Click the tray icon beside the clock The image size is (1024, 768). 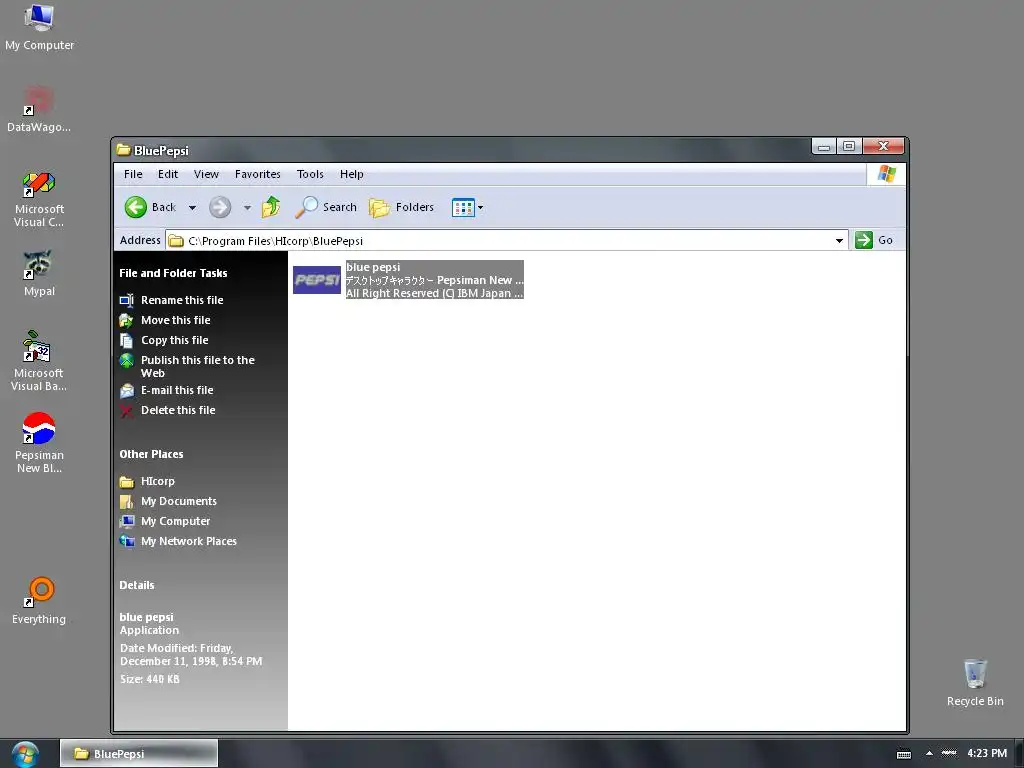pos(949,753)
